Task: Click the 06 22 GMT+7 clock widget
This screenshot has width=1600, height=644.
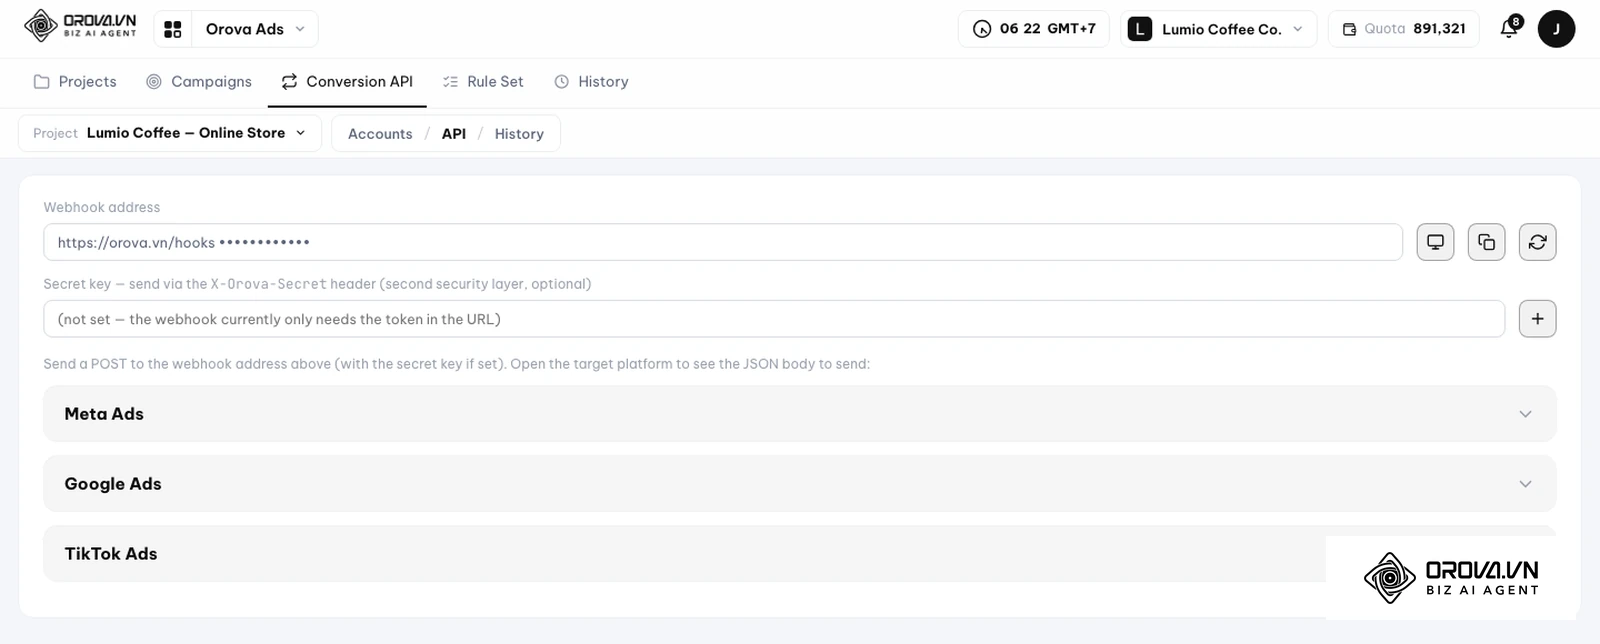Action: click(x=1034, y=29)
